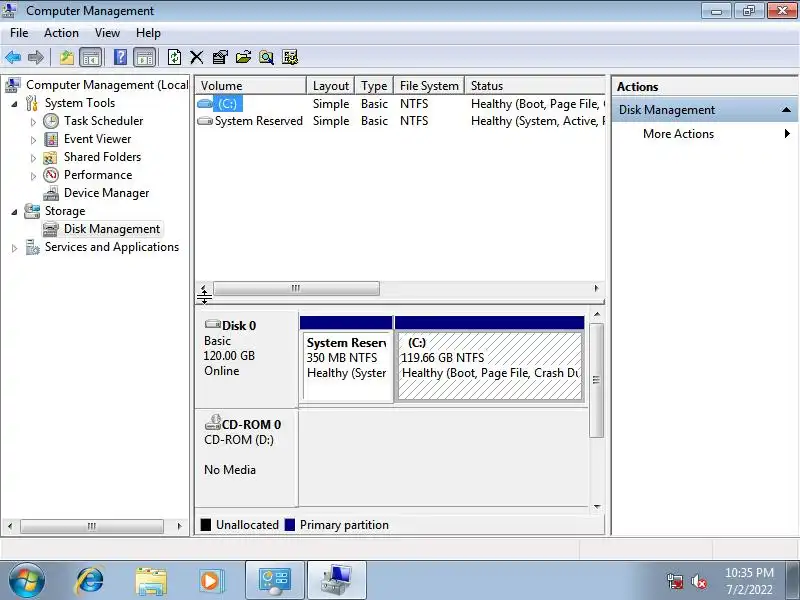800x600 pixels.
Task: Click the blue Primary partition legend swatch
Action: tap(290, 524)
